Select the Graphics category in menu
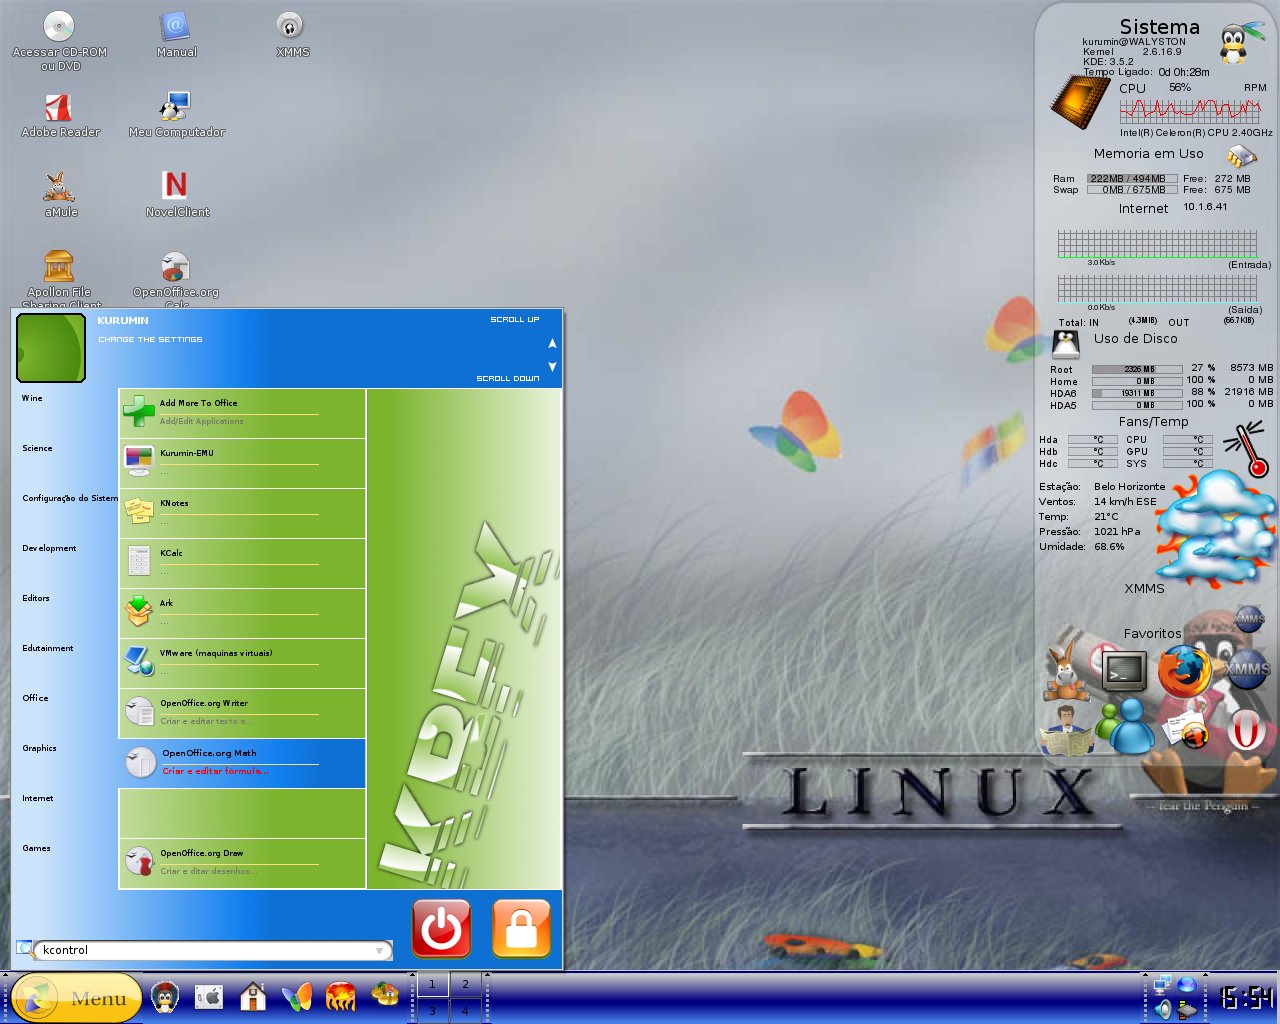This screenshot has width=1280, height=1024. pos(39,748)
